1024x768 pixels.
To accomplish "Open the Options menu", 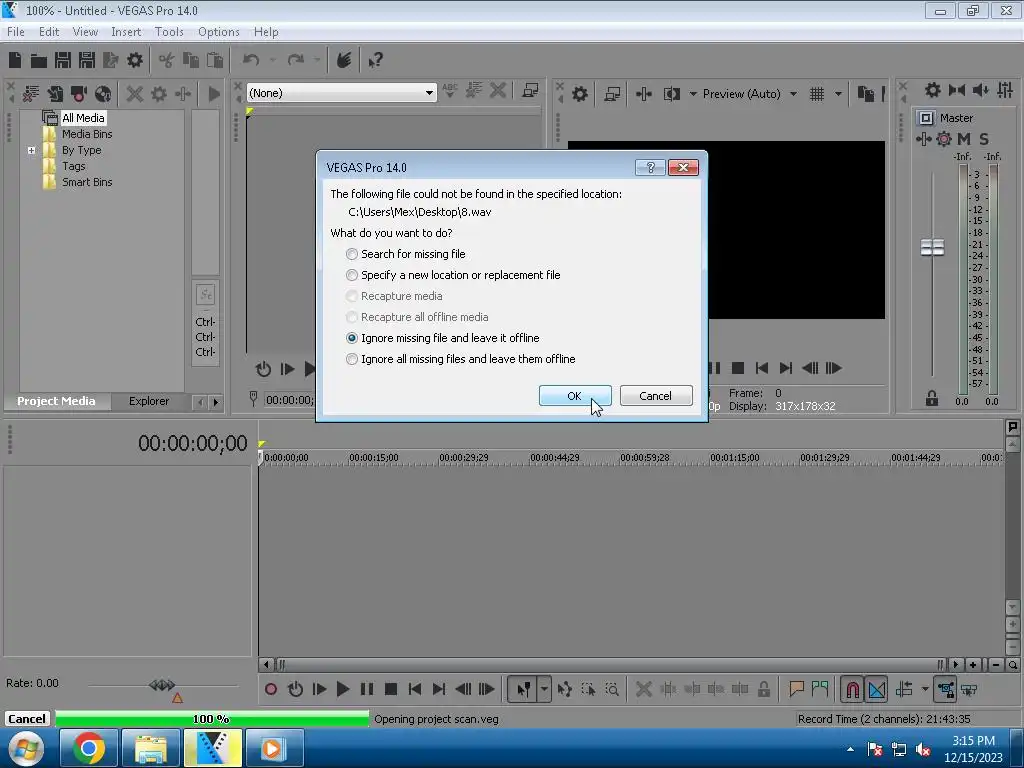I will point(219,32).
